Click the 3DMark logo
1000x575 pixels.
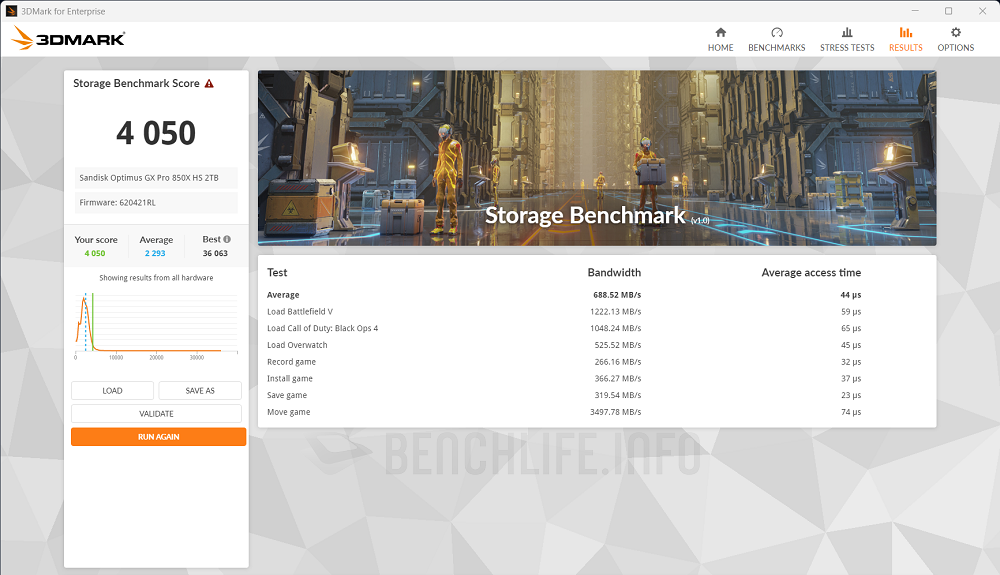[x=68, y=38]
